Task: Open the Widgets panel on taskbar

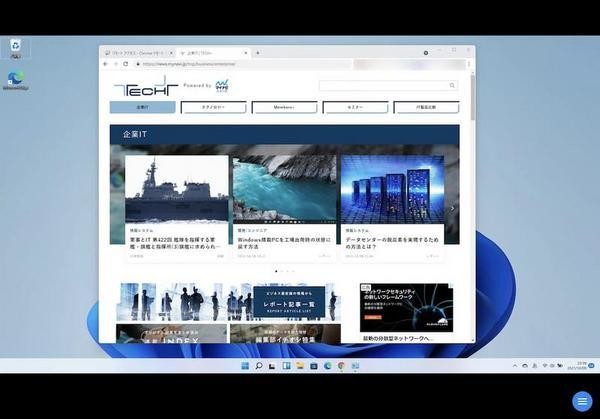Action: [286, 366]
